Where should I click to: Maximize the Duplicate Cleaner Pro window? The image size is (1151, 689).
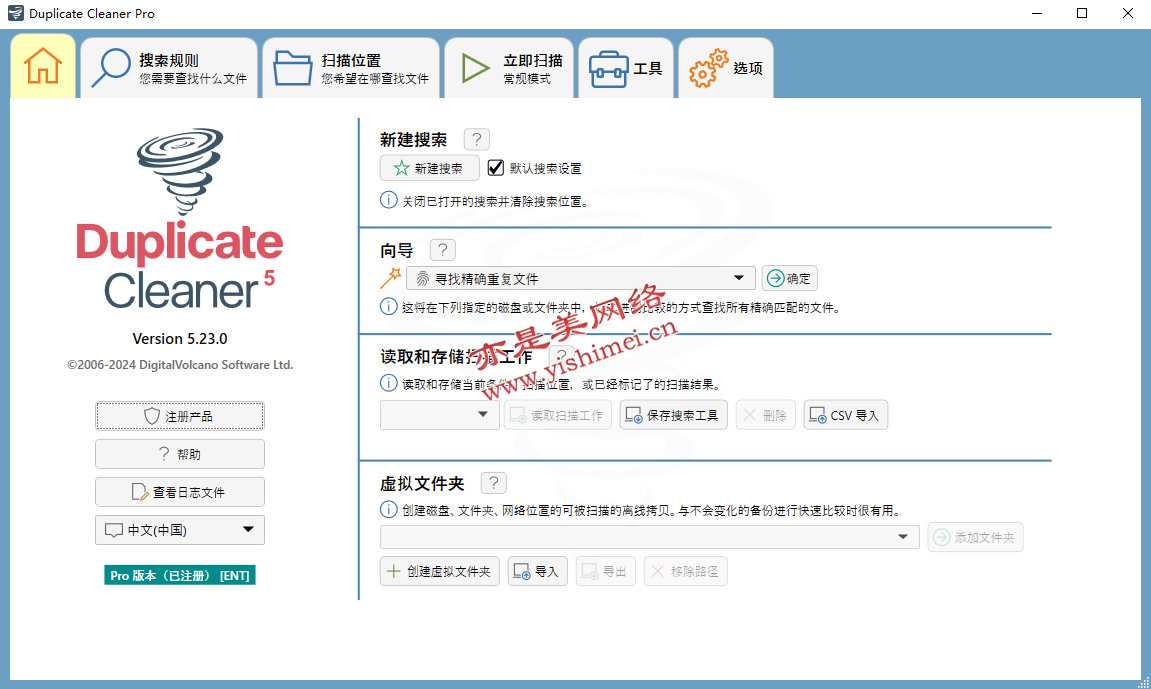click(x=1082, y=13)
